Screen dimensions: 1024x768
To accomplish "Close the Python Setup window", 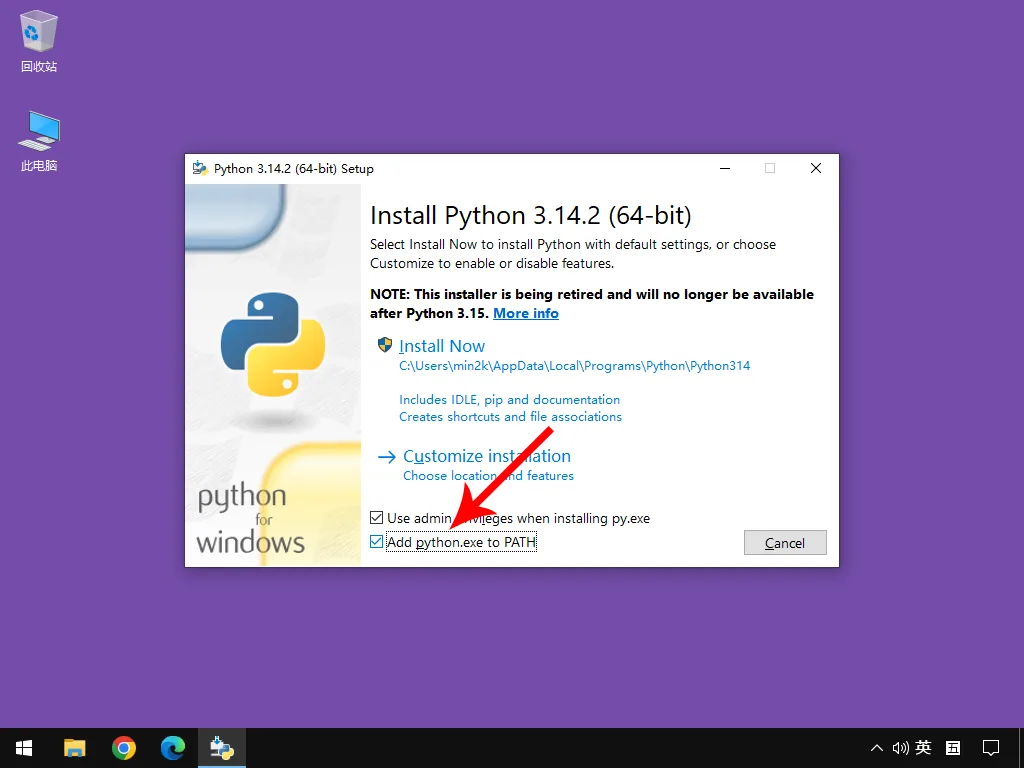I will point(816,169).
